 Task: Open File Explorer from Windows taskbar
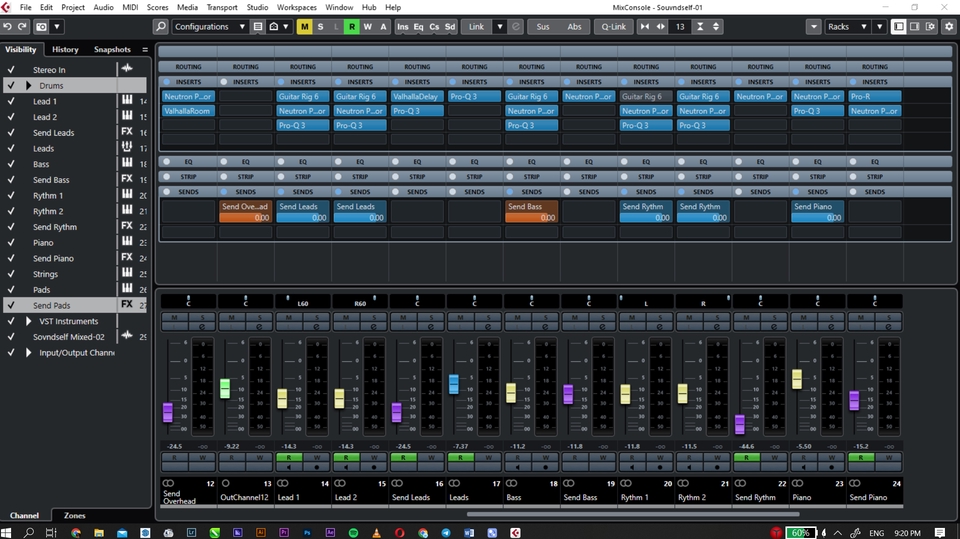click(99, 532)
